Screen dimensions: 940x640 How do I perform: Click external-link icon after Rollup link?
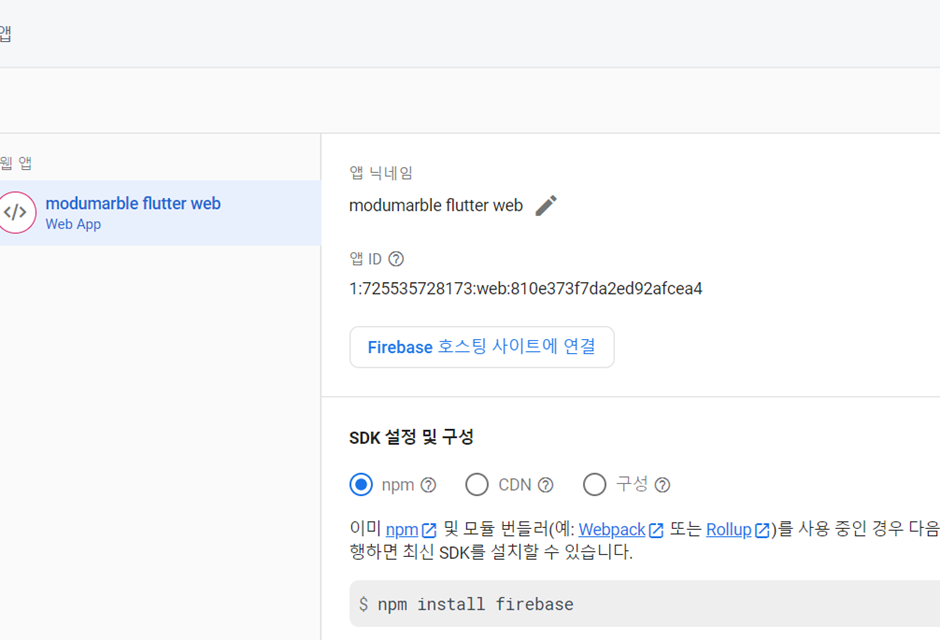(762, 530)
